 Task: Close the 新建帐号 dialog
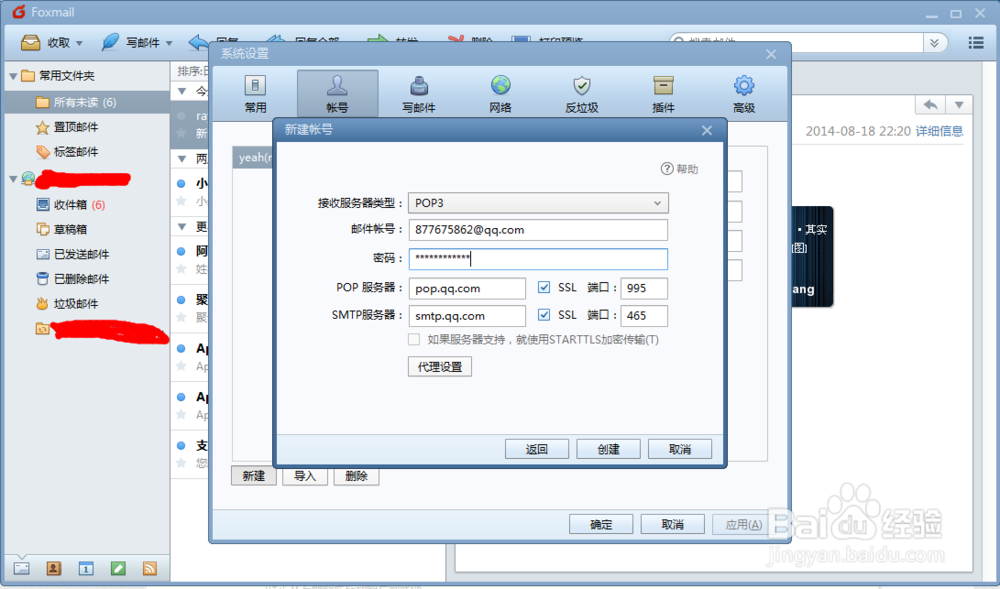click(x=707, y=130)
